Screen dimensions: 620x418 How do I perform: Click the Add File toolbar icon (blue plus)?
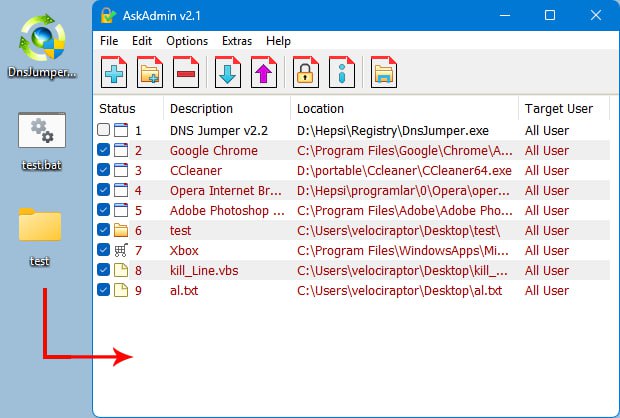tap(114, 72)
